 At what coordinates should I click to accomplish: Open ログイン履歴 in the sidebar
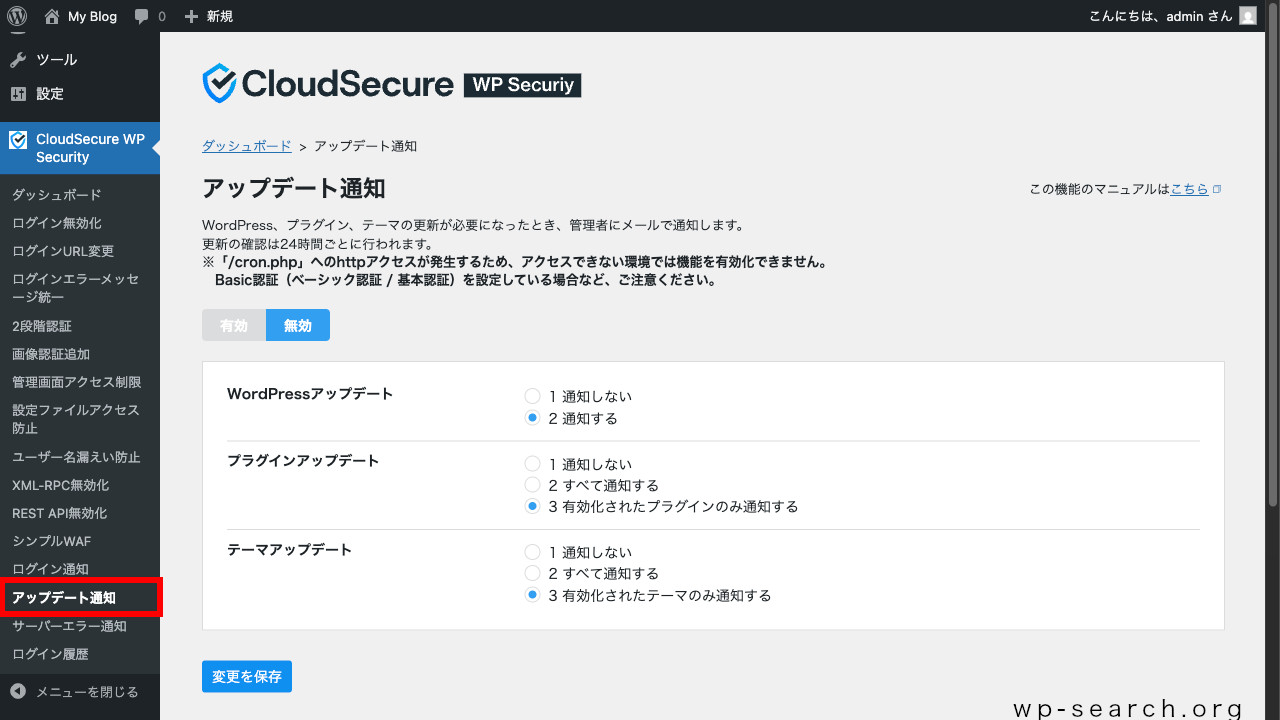tap(48, 654)
